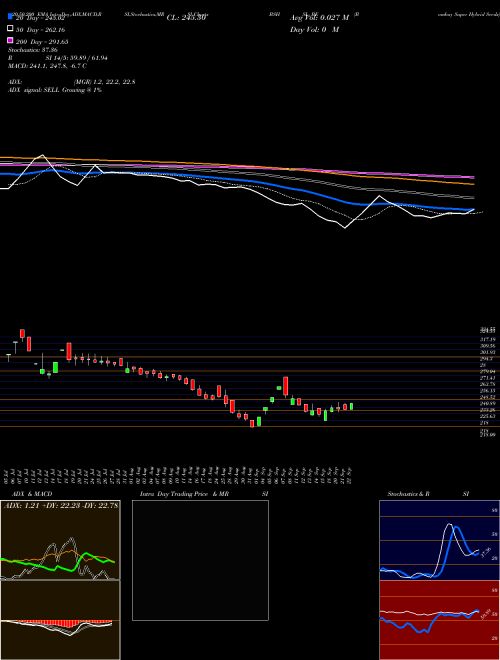
Task: Open the MACD histogram mini chart
Action: [x=60, y=620]
